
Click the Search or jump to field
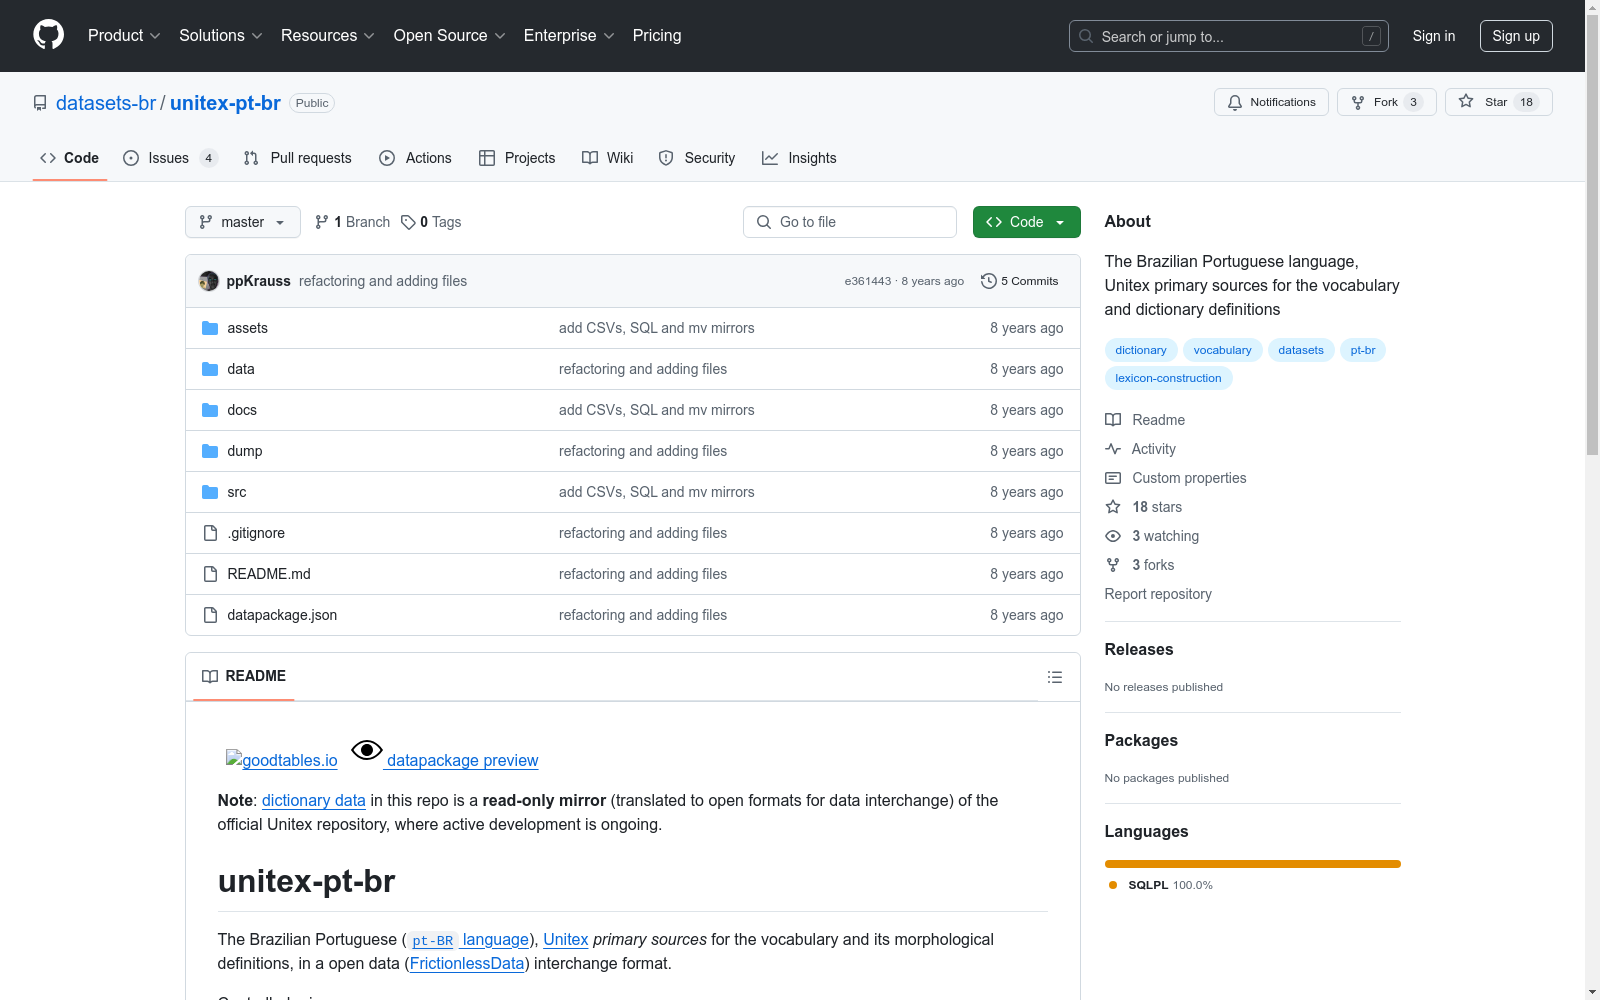[x=1229, y=36]
